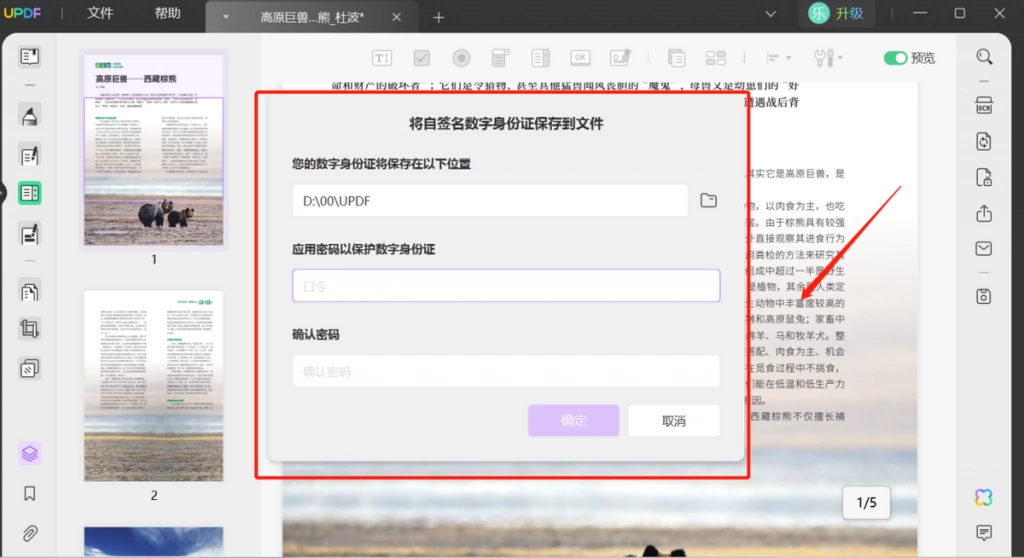
Task: Select radio button form field tool
Action: tap(461, 58)
